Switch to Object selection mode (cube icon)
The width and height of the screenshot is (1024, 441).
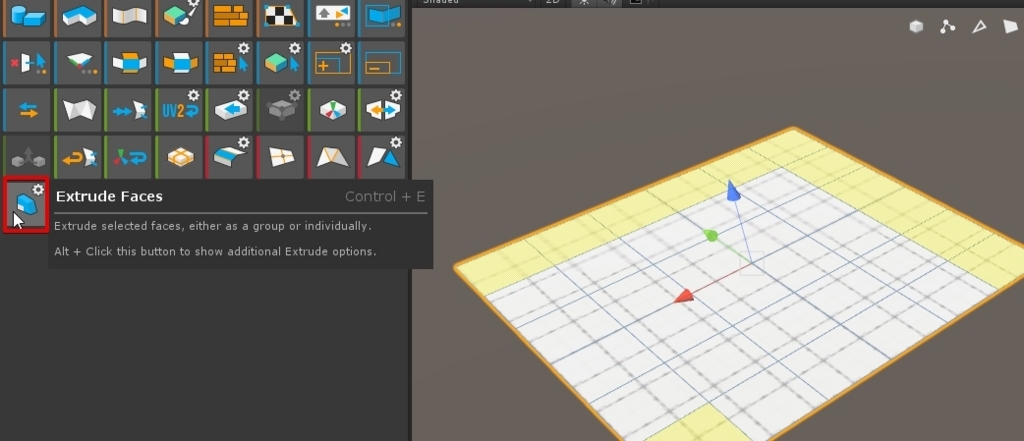pyautogui.click(x=916, y=27)
